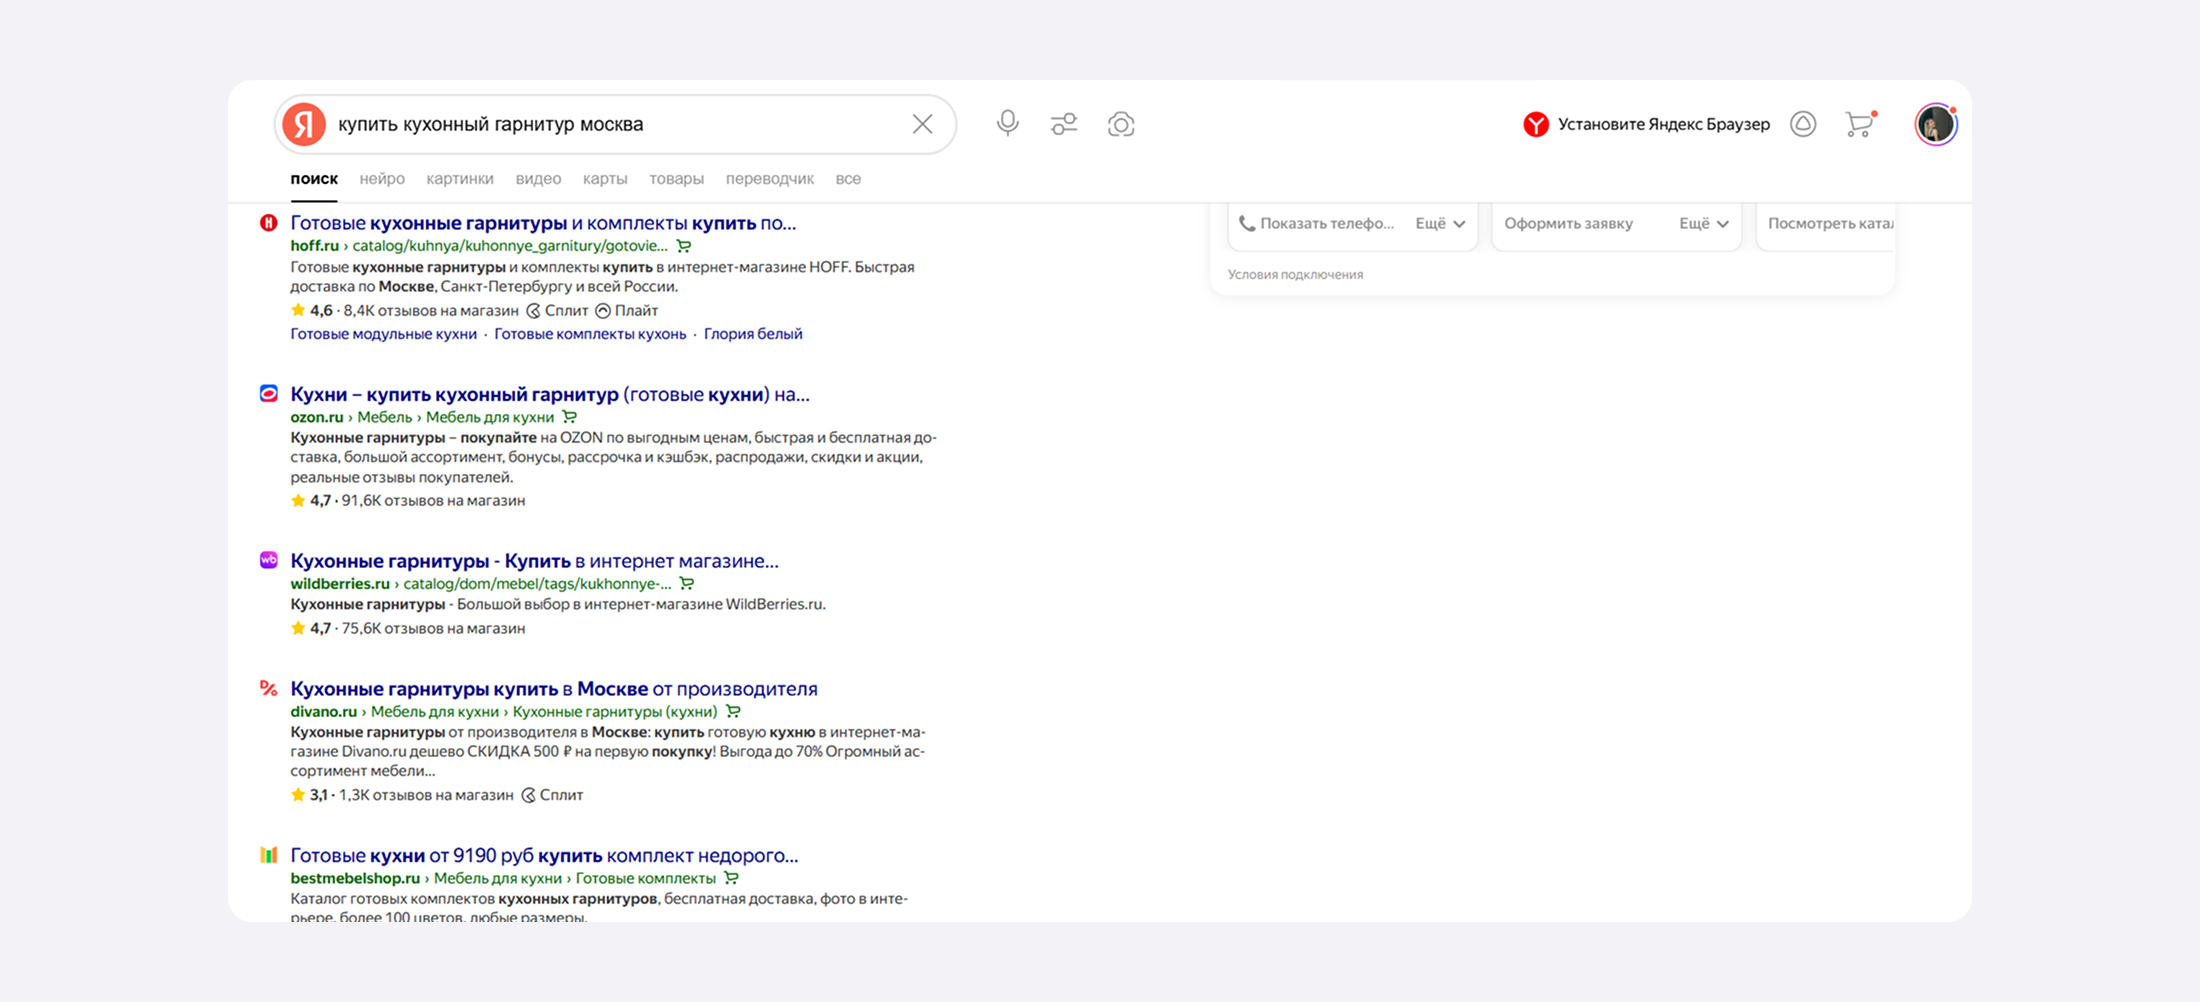Click the cart icon after the hoff.ru URL
This screenshot has width=2200, height=1002.
(684, 246)
